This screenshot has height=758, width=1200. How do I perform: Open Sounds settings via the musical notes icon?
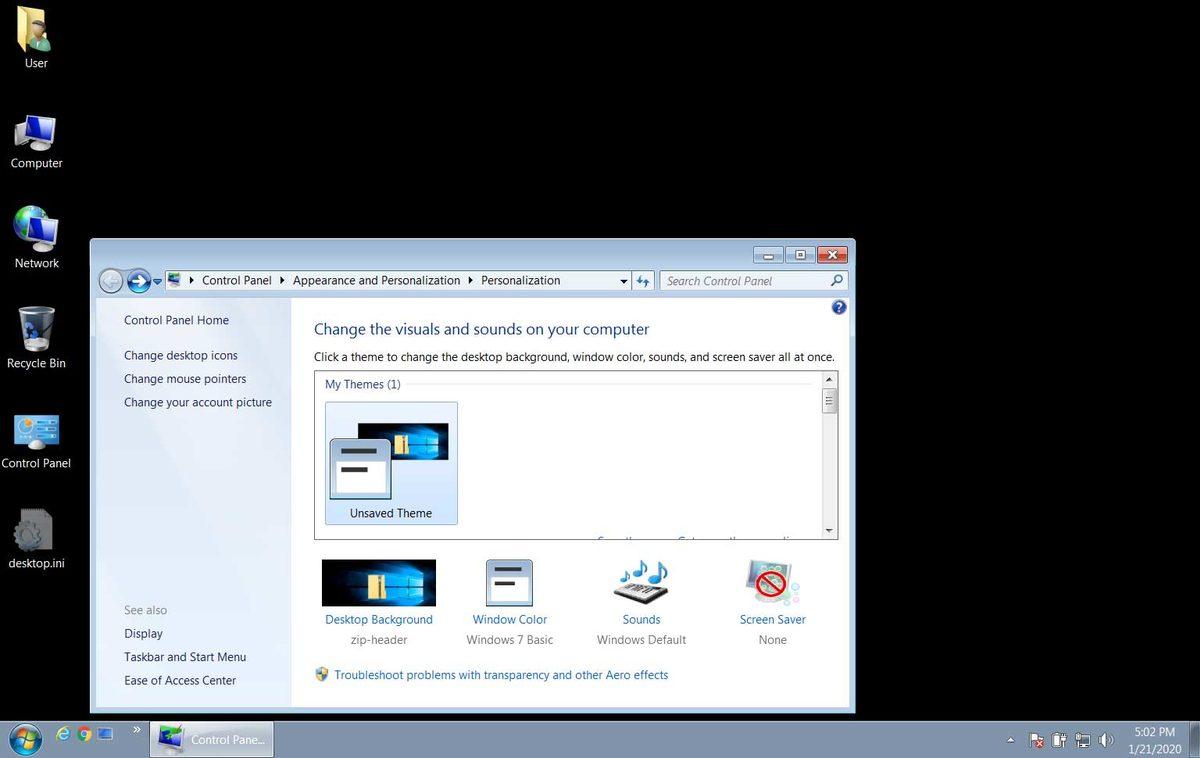[640, 582]
